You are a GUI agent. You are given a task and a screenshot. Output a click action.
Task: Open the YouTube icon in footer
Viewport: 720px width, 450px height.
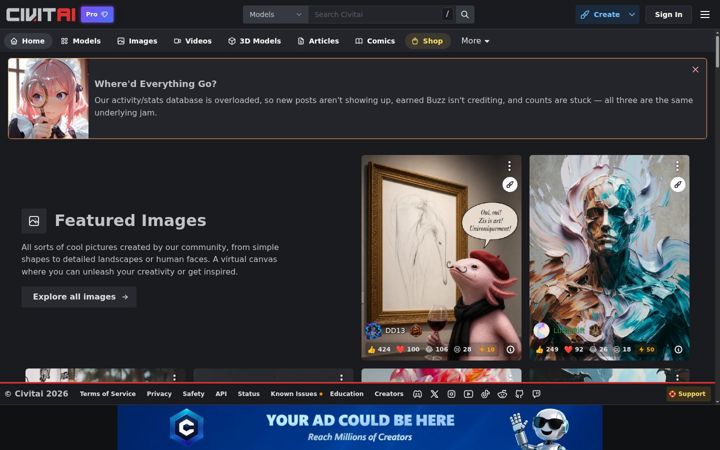click(468, 394)
